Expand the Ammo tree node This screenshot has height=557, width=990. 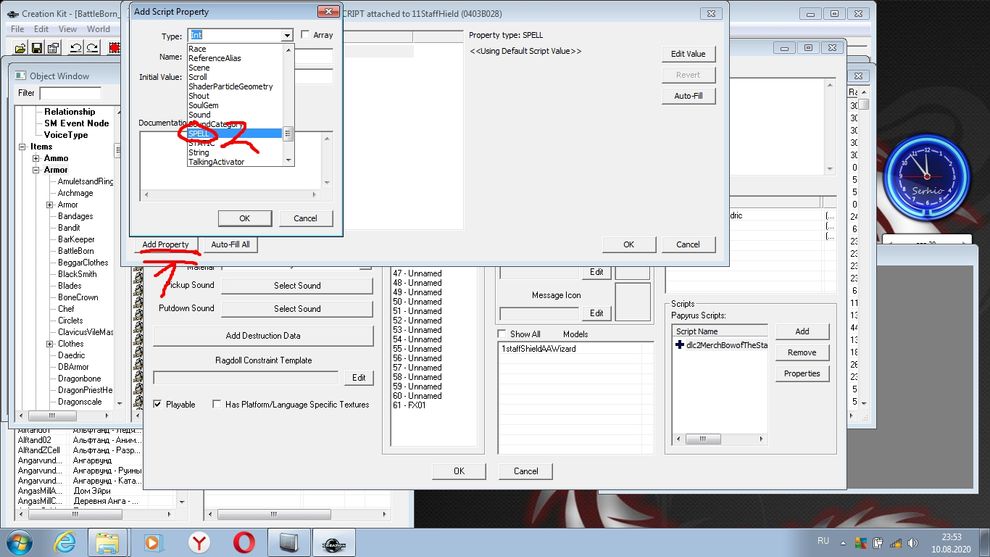36,158
